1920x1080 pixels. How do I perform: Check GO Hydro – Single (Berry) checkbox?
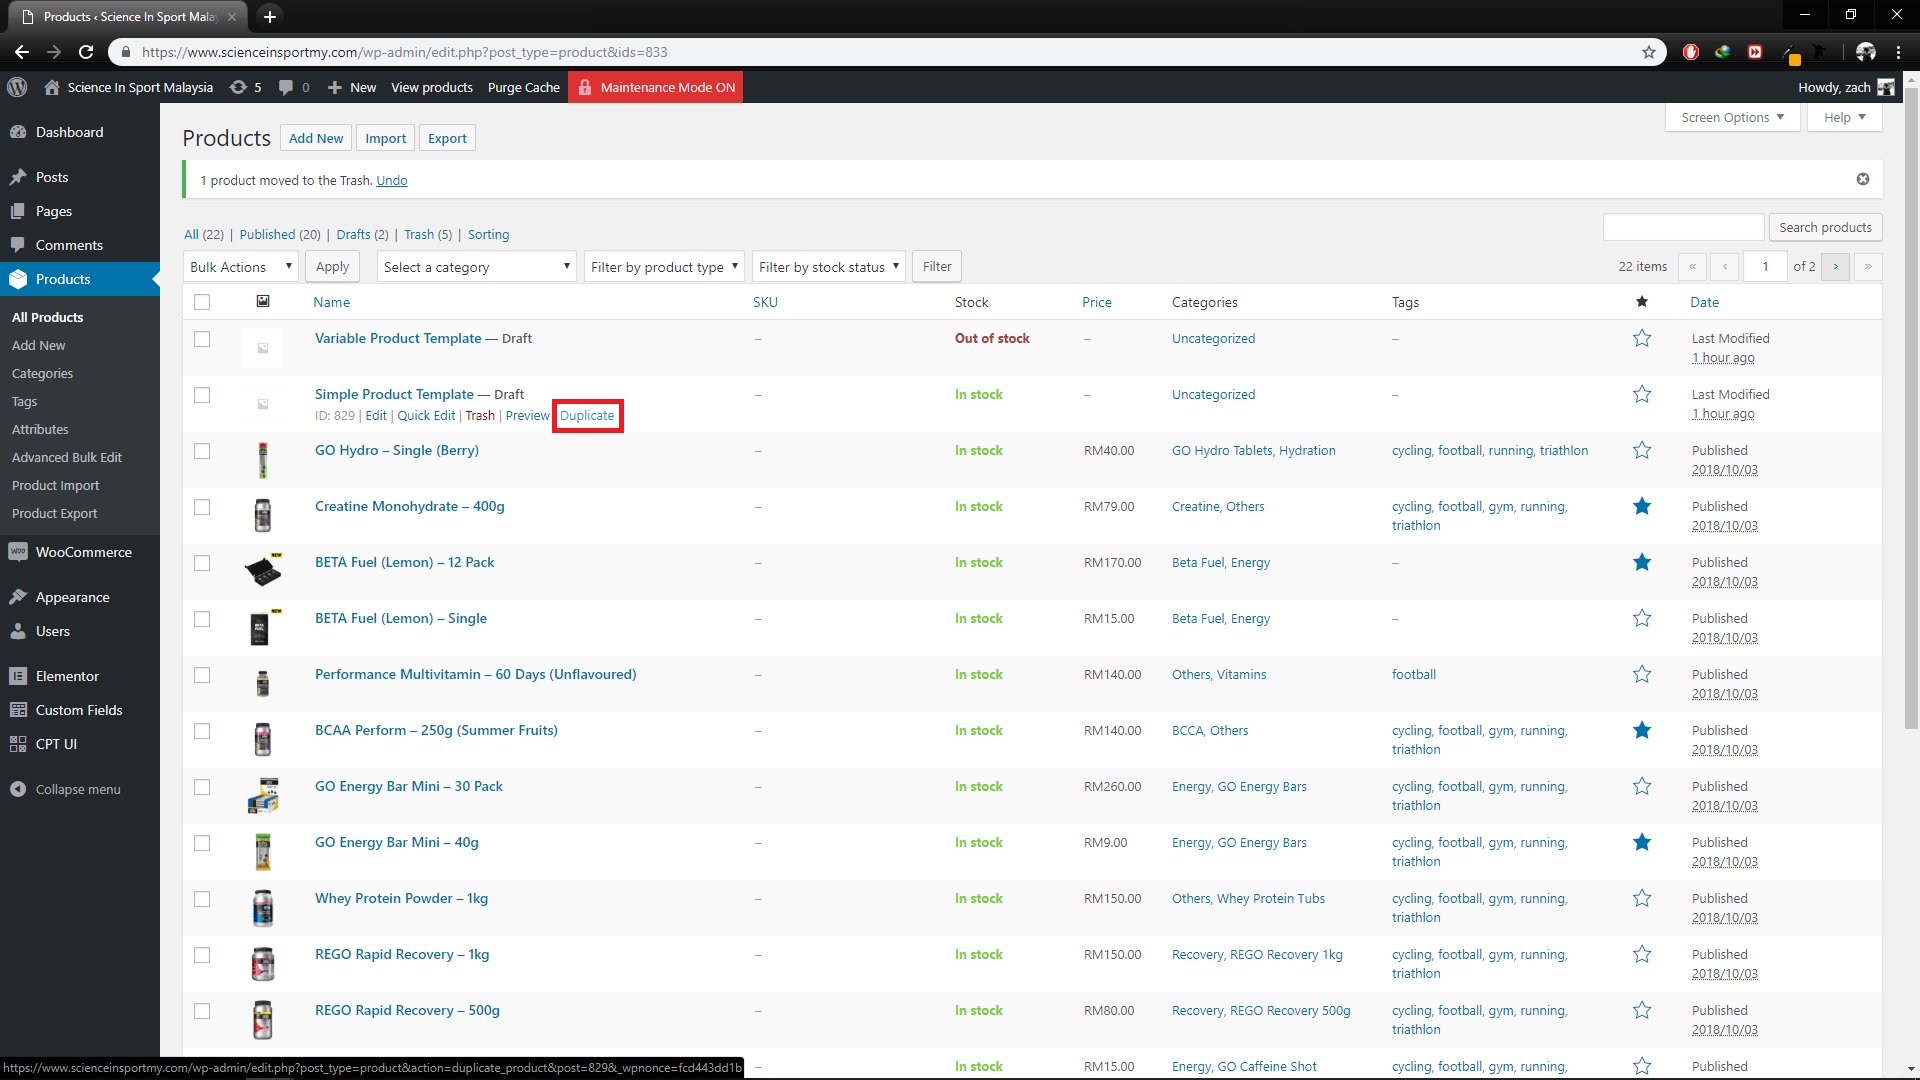tap(202, 451)
